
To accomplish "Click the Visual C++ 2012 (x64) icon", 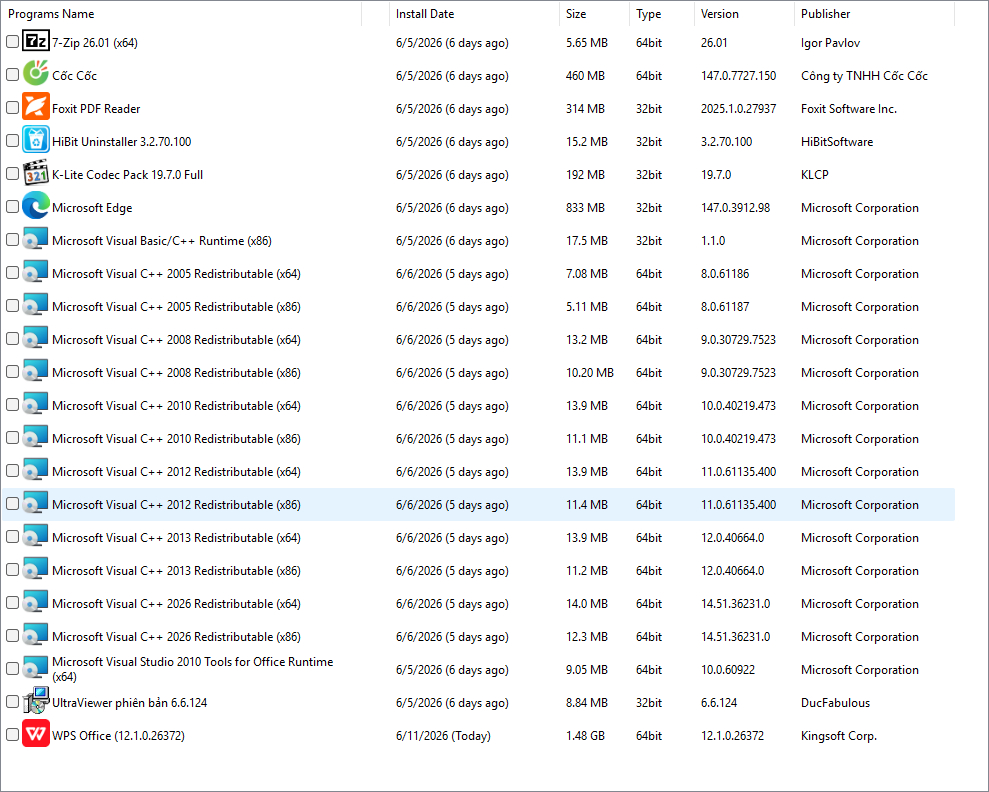I will coord(36,470).
